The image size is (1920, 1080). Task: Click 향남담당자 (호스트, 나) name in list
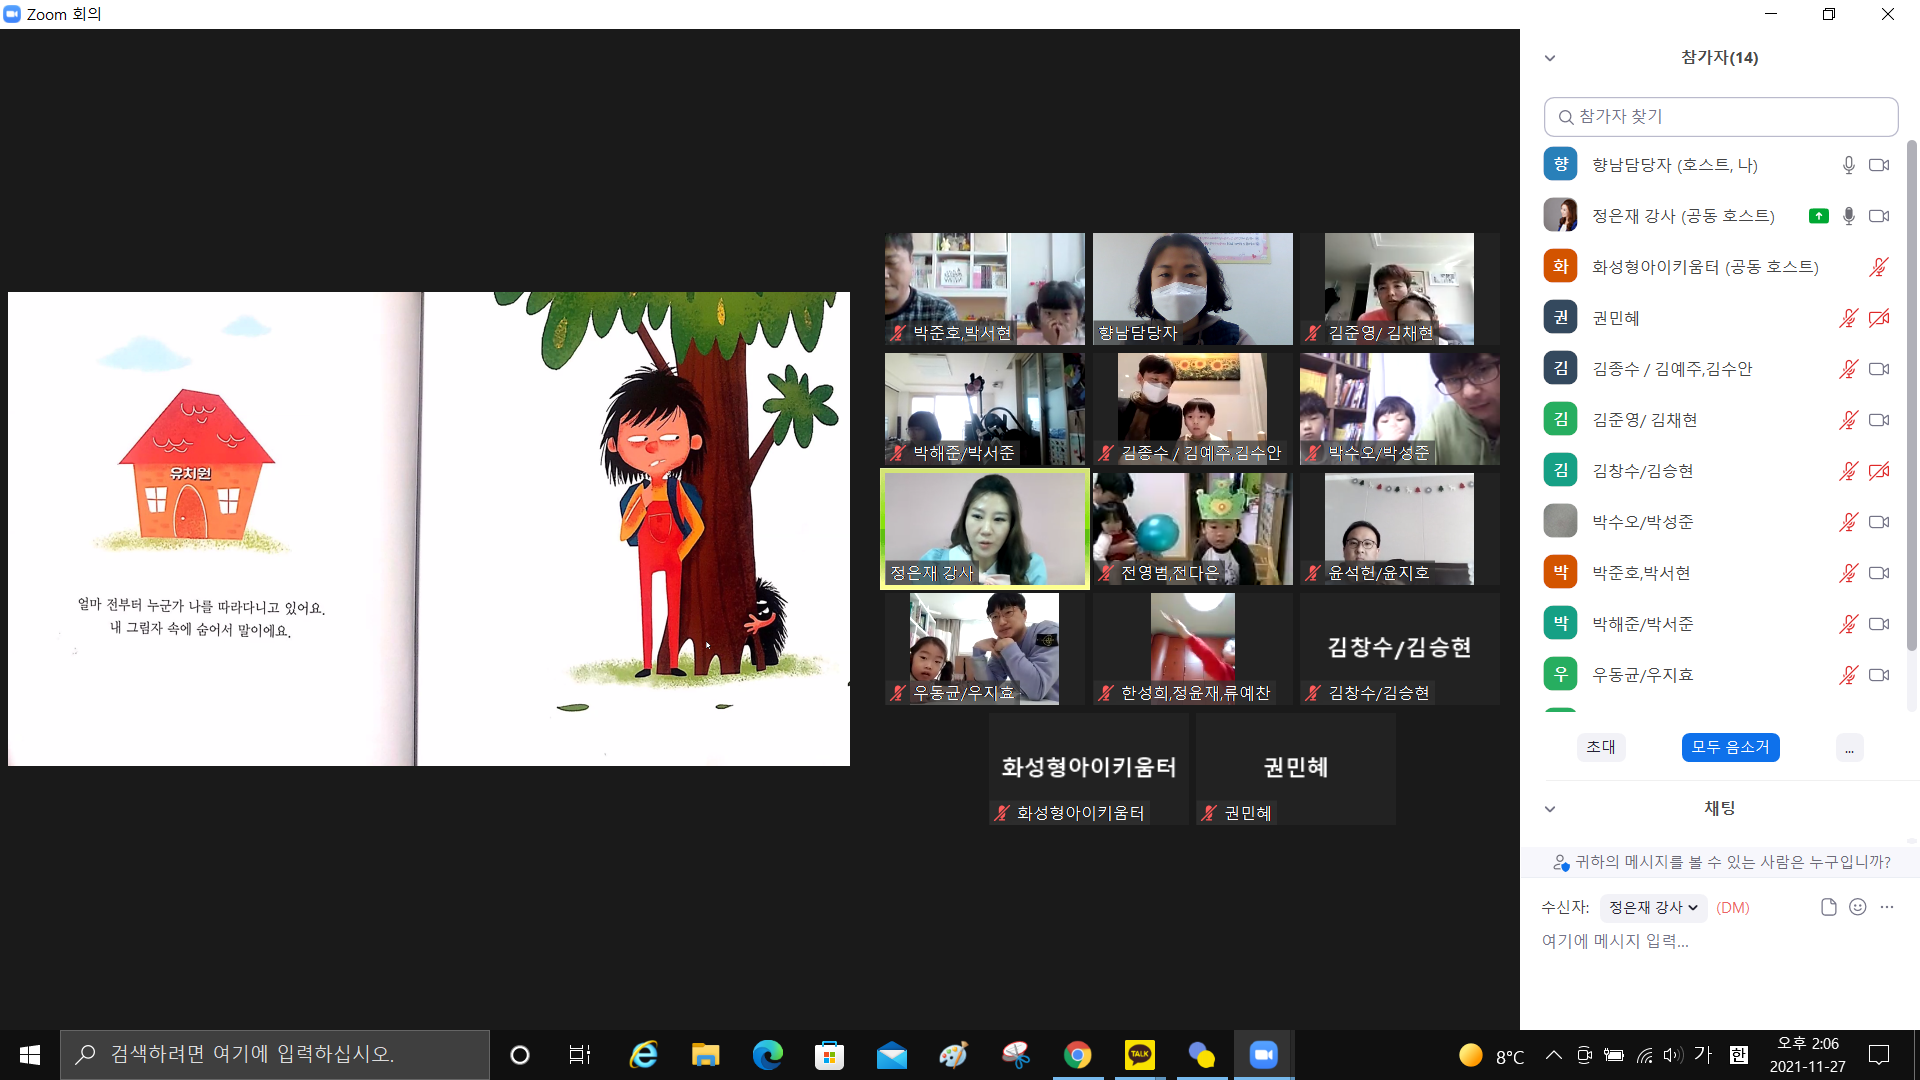[1675, 165]
